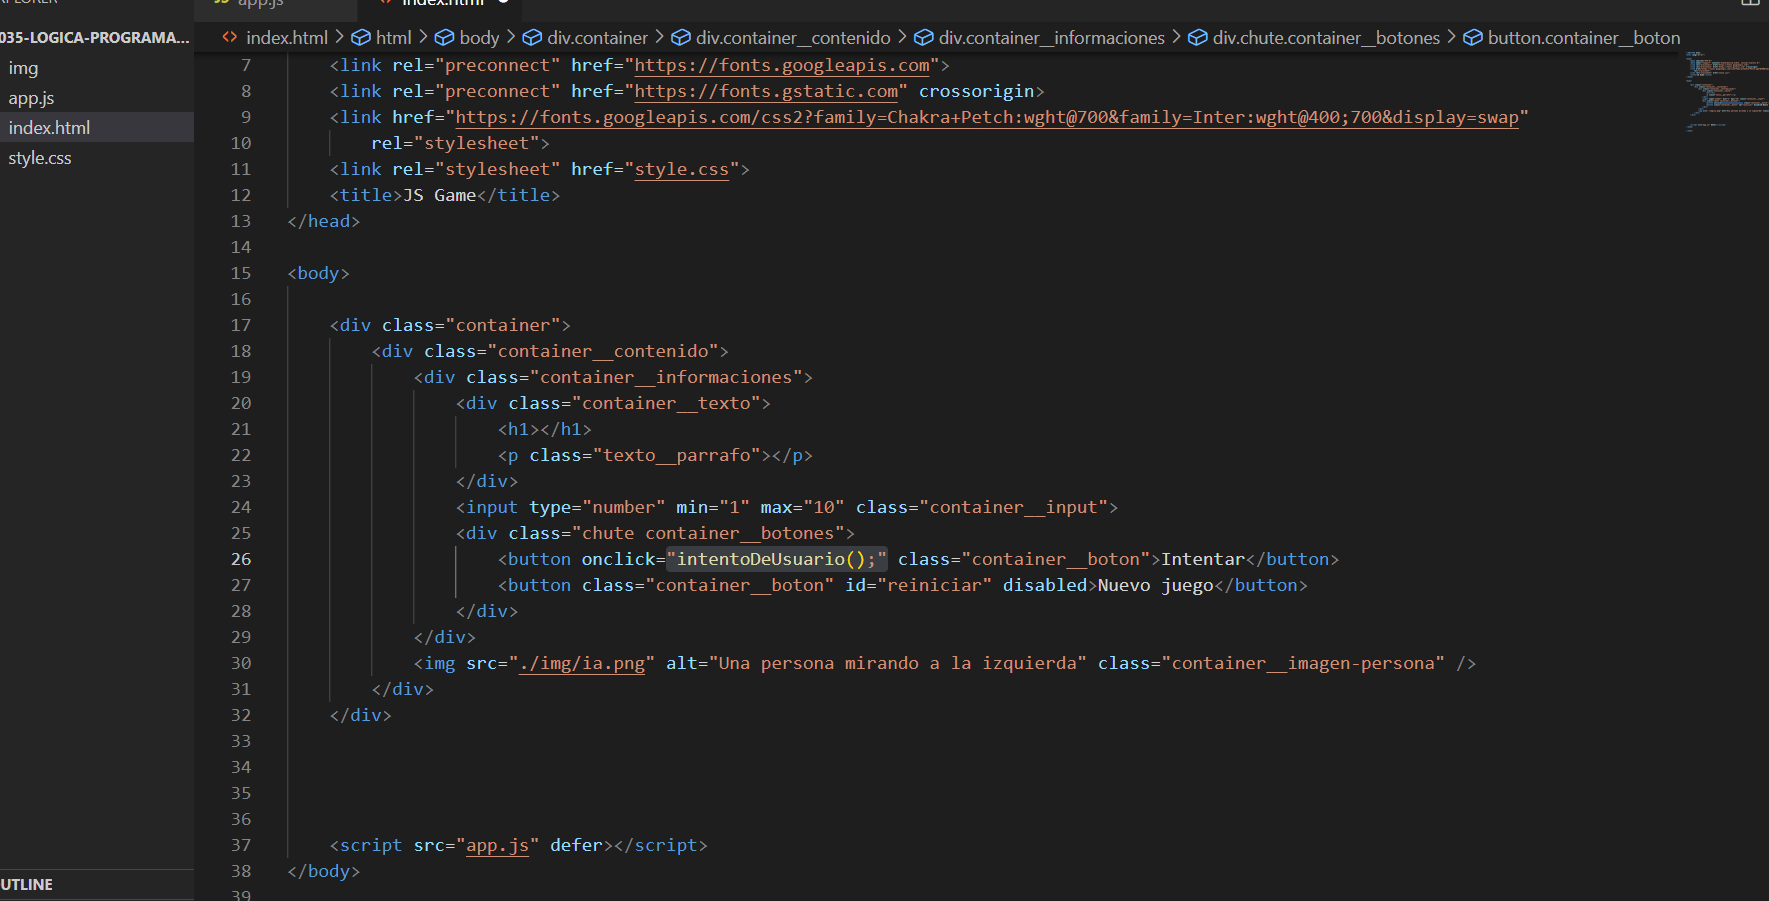
Task: Click the "Nuevo juego" text on line 27
Action: click(x=1155, y=585)
